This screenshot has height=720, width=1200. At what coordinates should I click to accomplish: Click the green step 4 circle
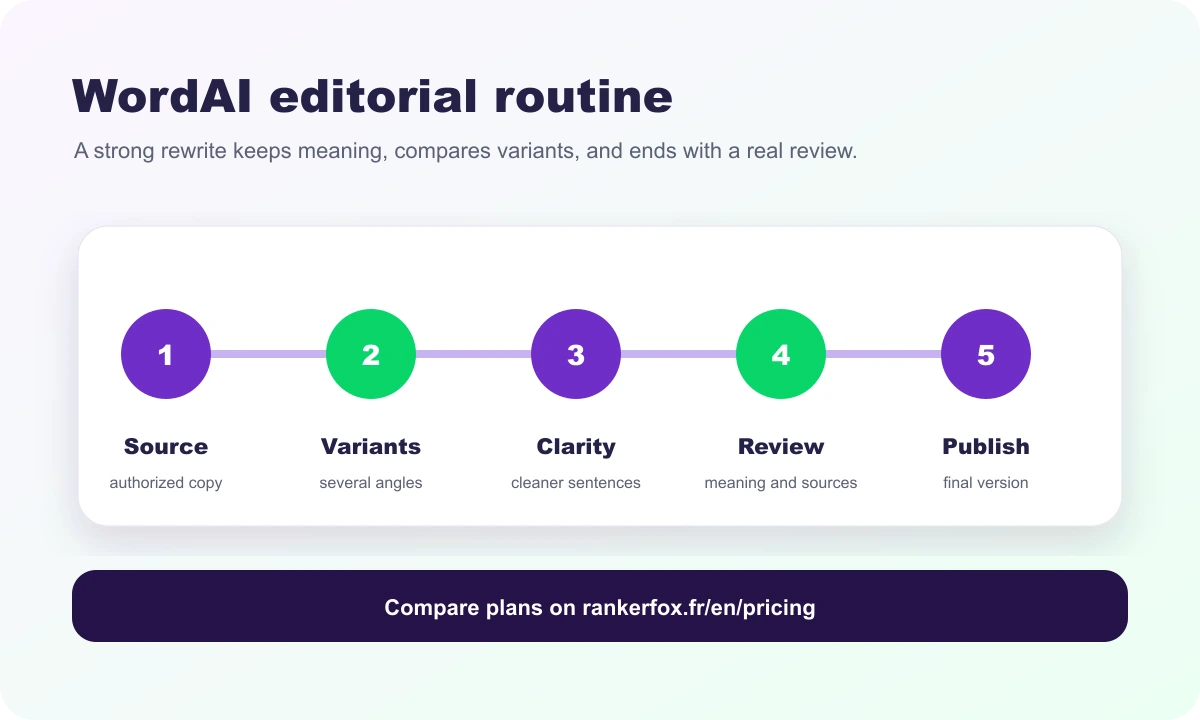781,354
